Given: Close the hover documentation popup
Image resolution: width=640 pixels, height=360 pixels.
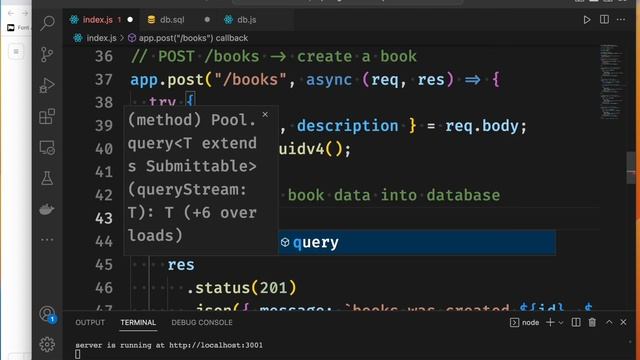Looking at the screenshot, I should pos(265,115).
